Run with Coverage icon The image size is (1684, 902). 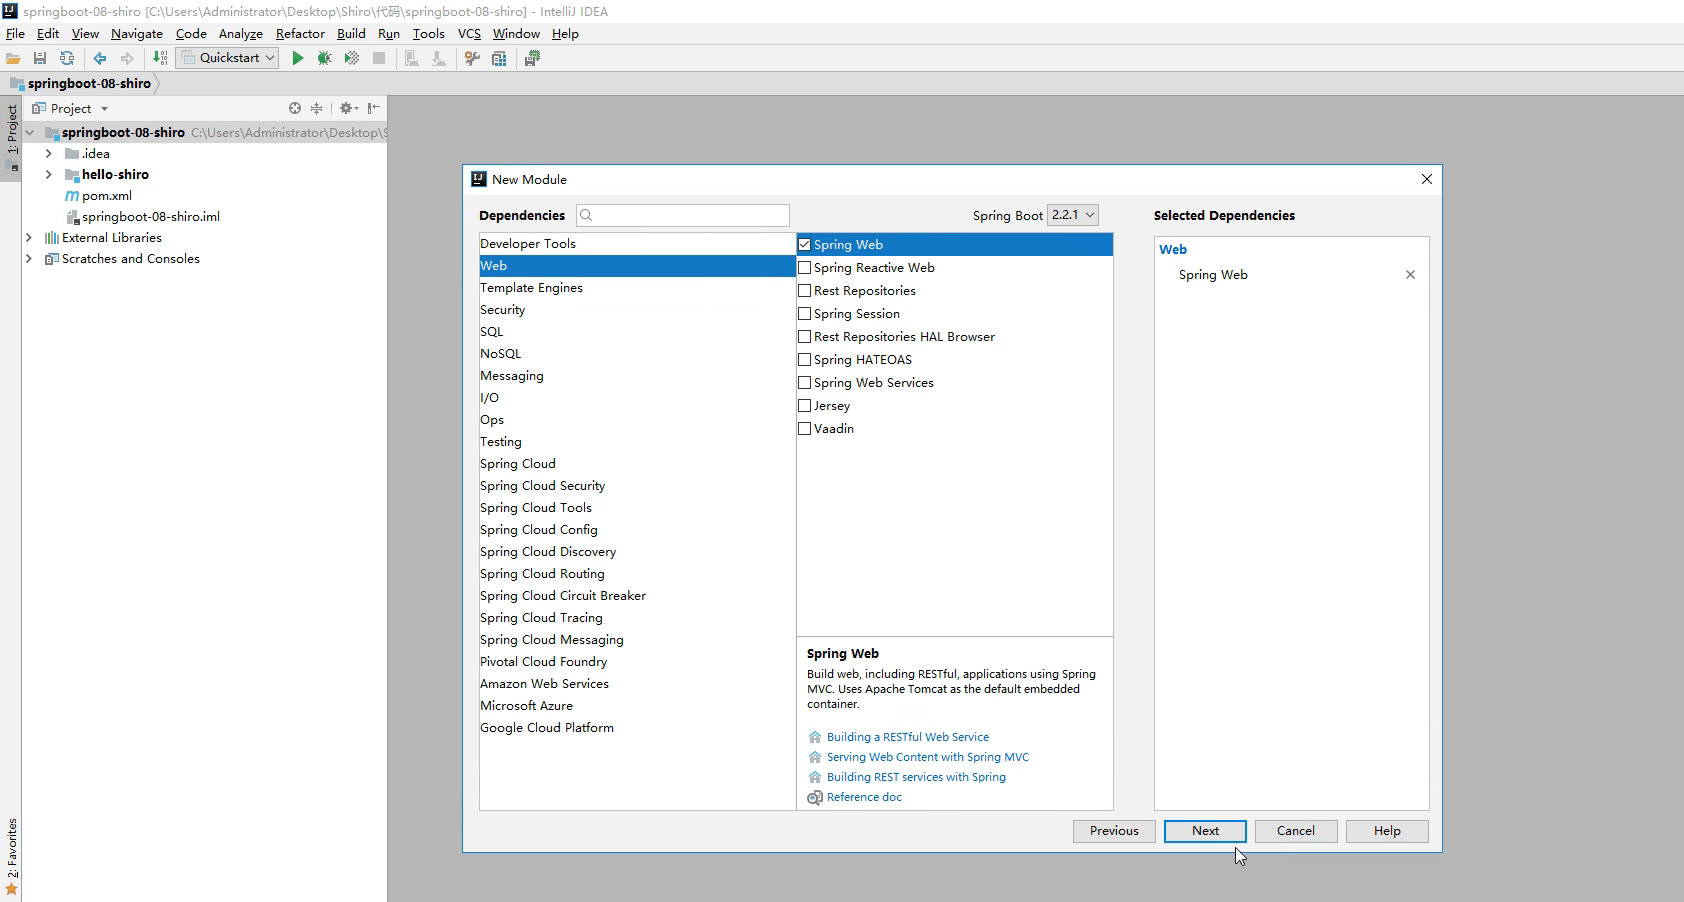tap(351, 59)
